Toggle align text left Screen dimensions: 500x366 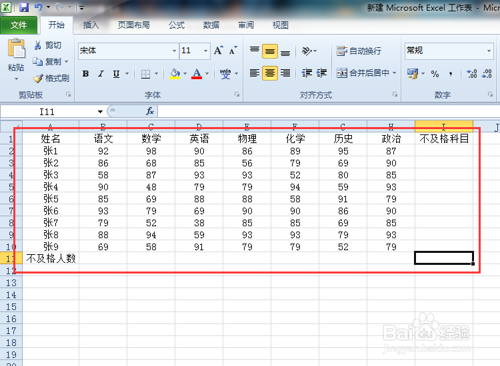tap(255, 73)
